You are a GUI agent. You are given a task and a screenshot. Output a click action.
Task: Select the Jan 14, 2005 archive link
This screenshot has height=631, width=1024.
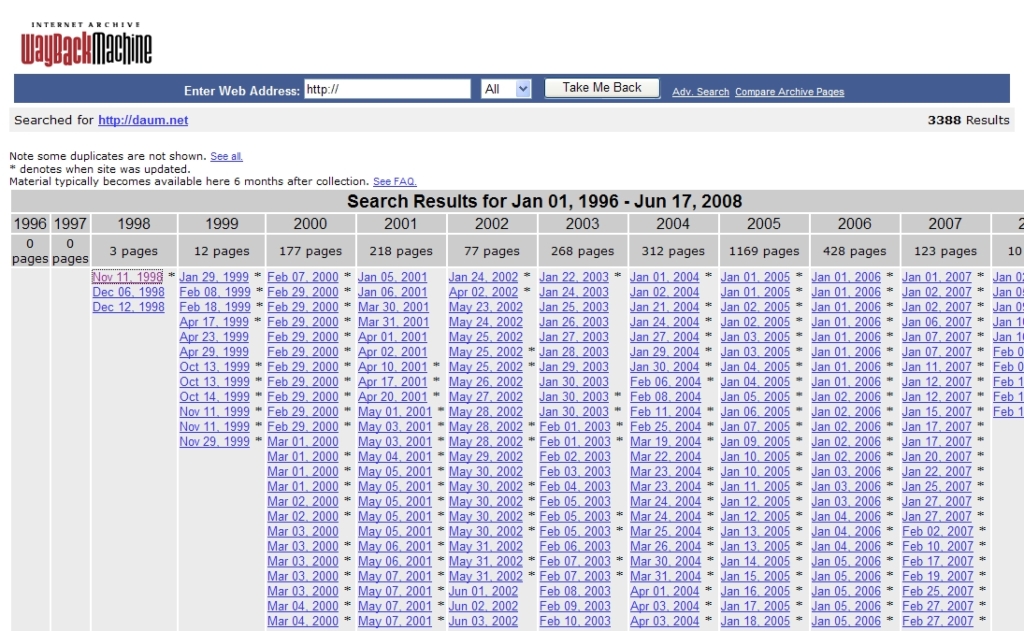[756, 561]
